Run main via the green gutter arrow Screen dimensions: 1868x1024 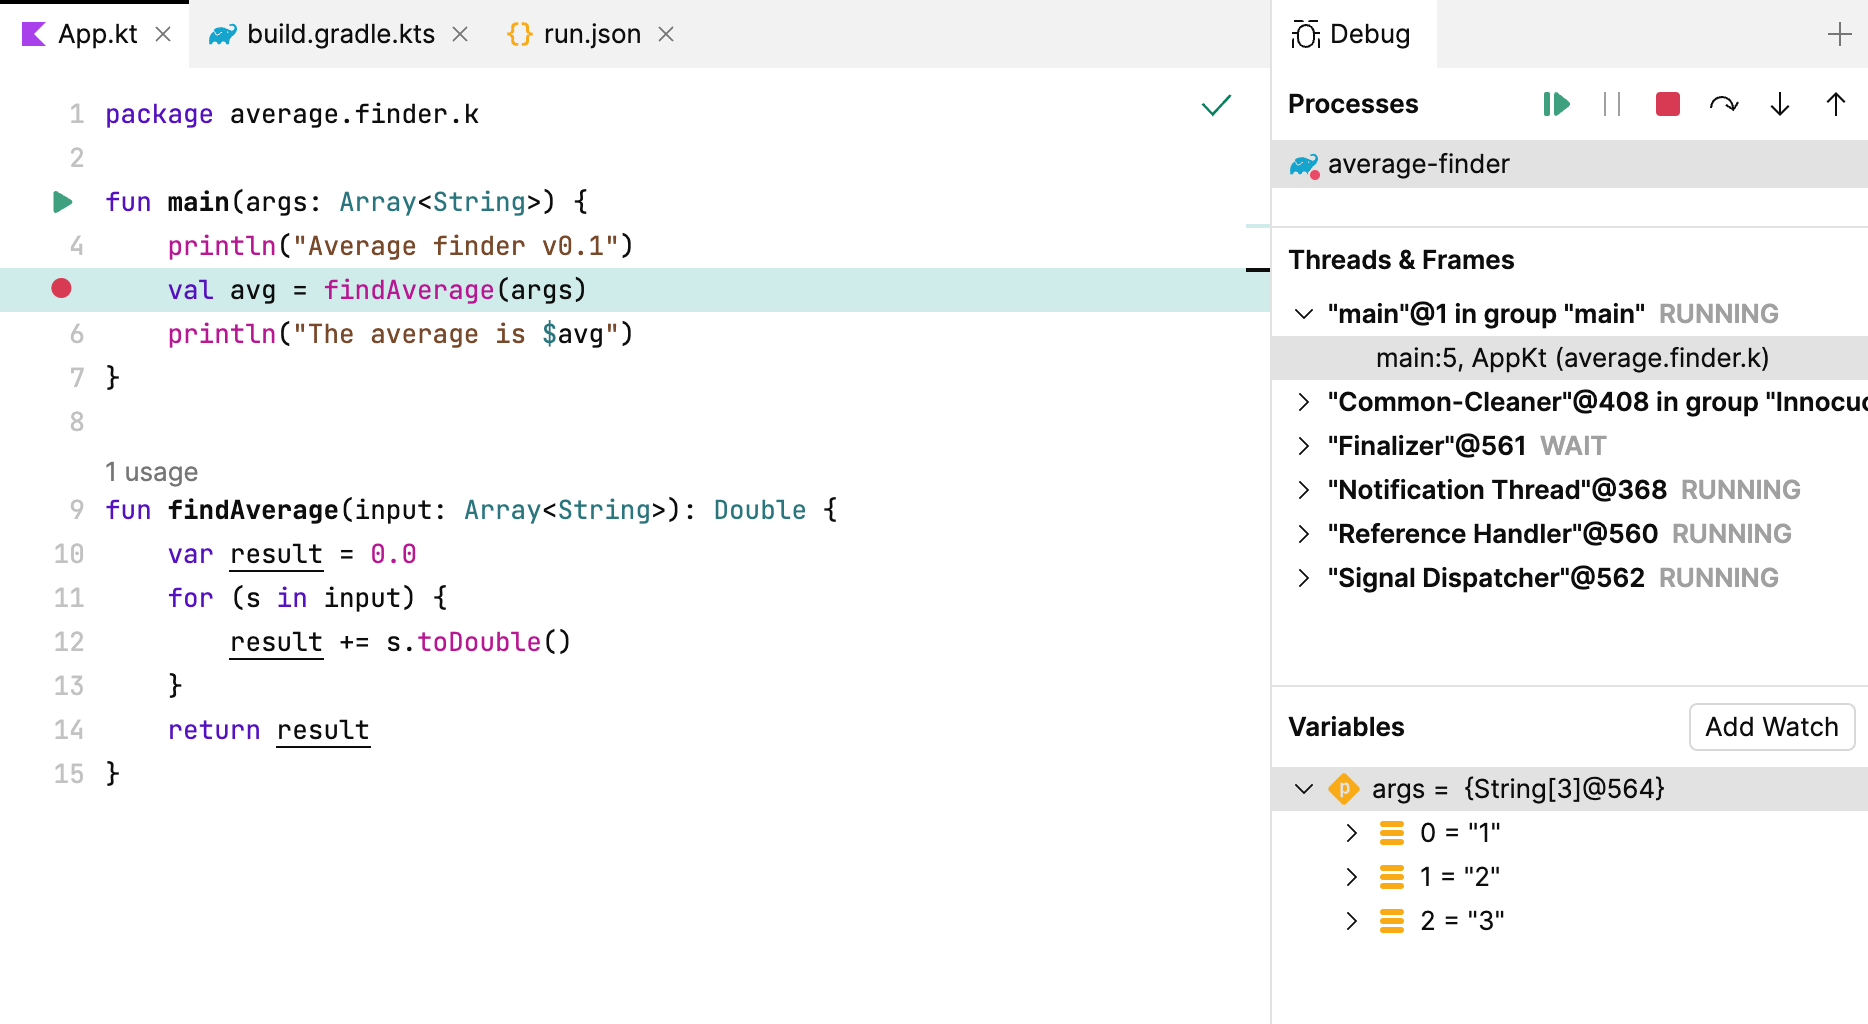[x=62, y=201]
